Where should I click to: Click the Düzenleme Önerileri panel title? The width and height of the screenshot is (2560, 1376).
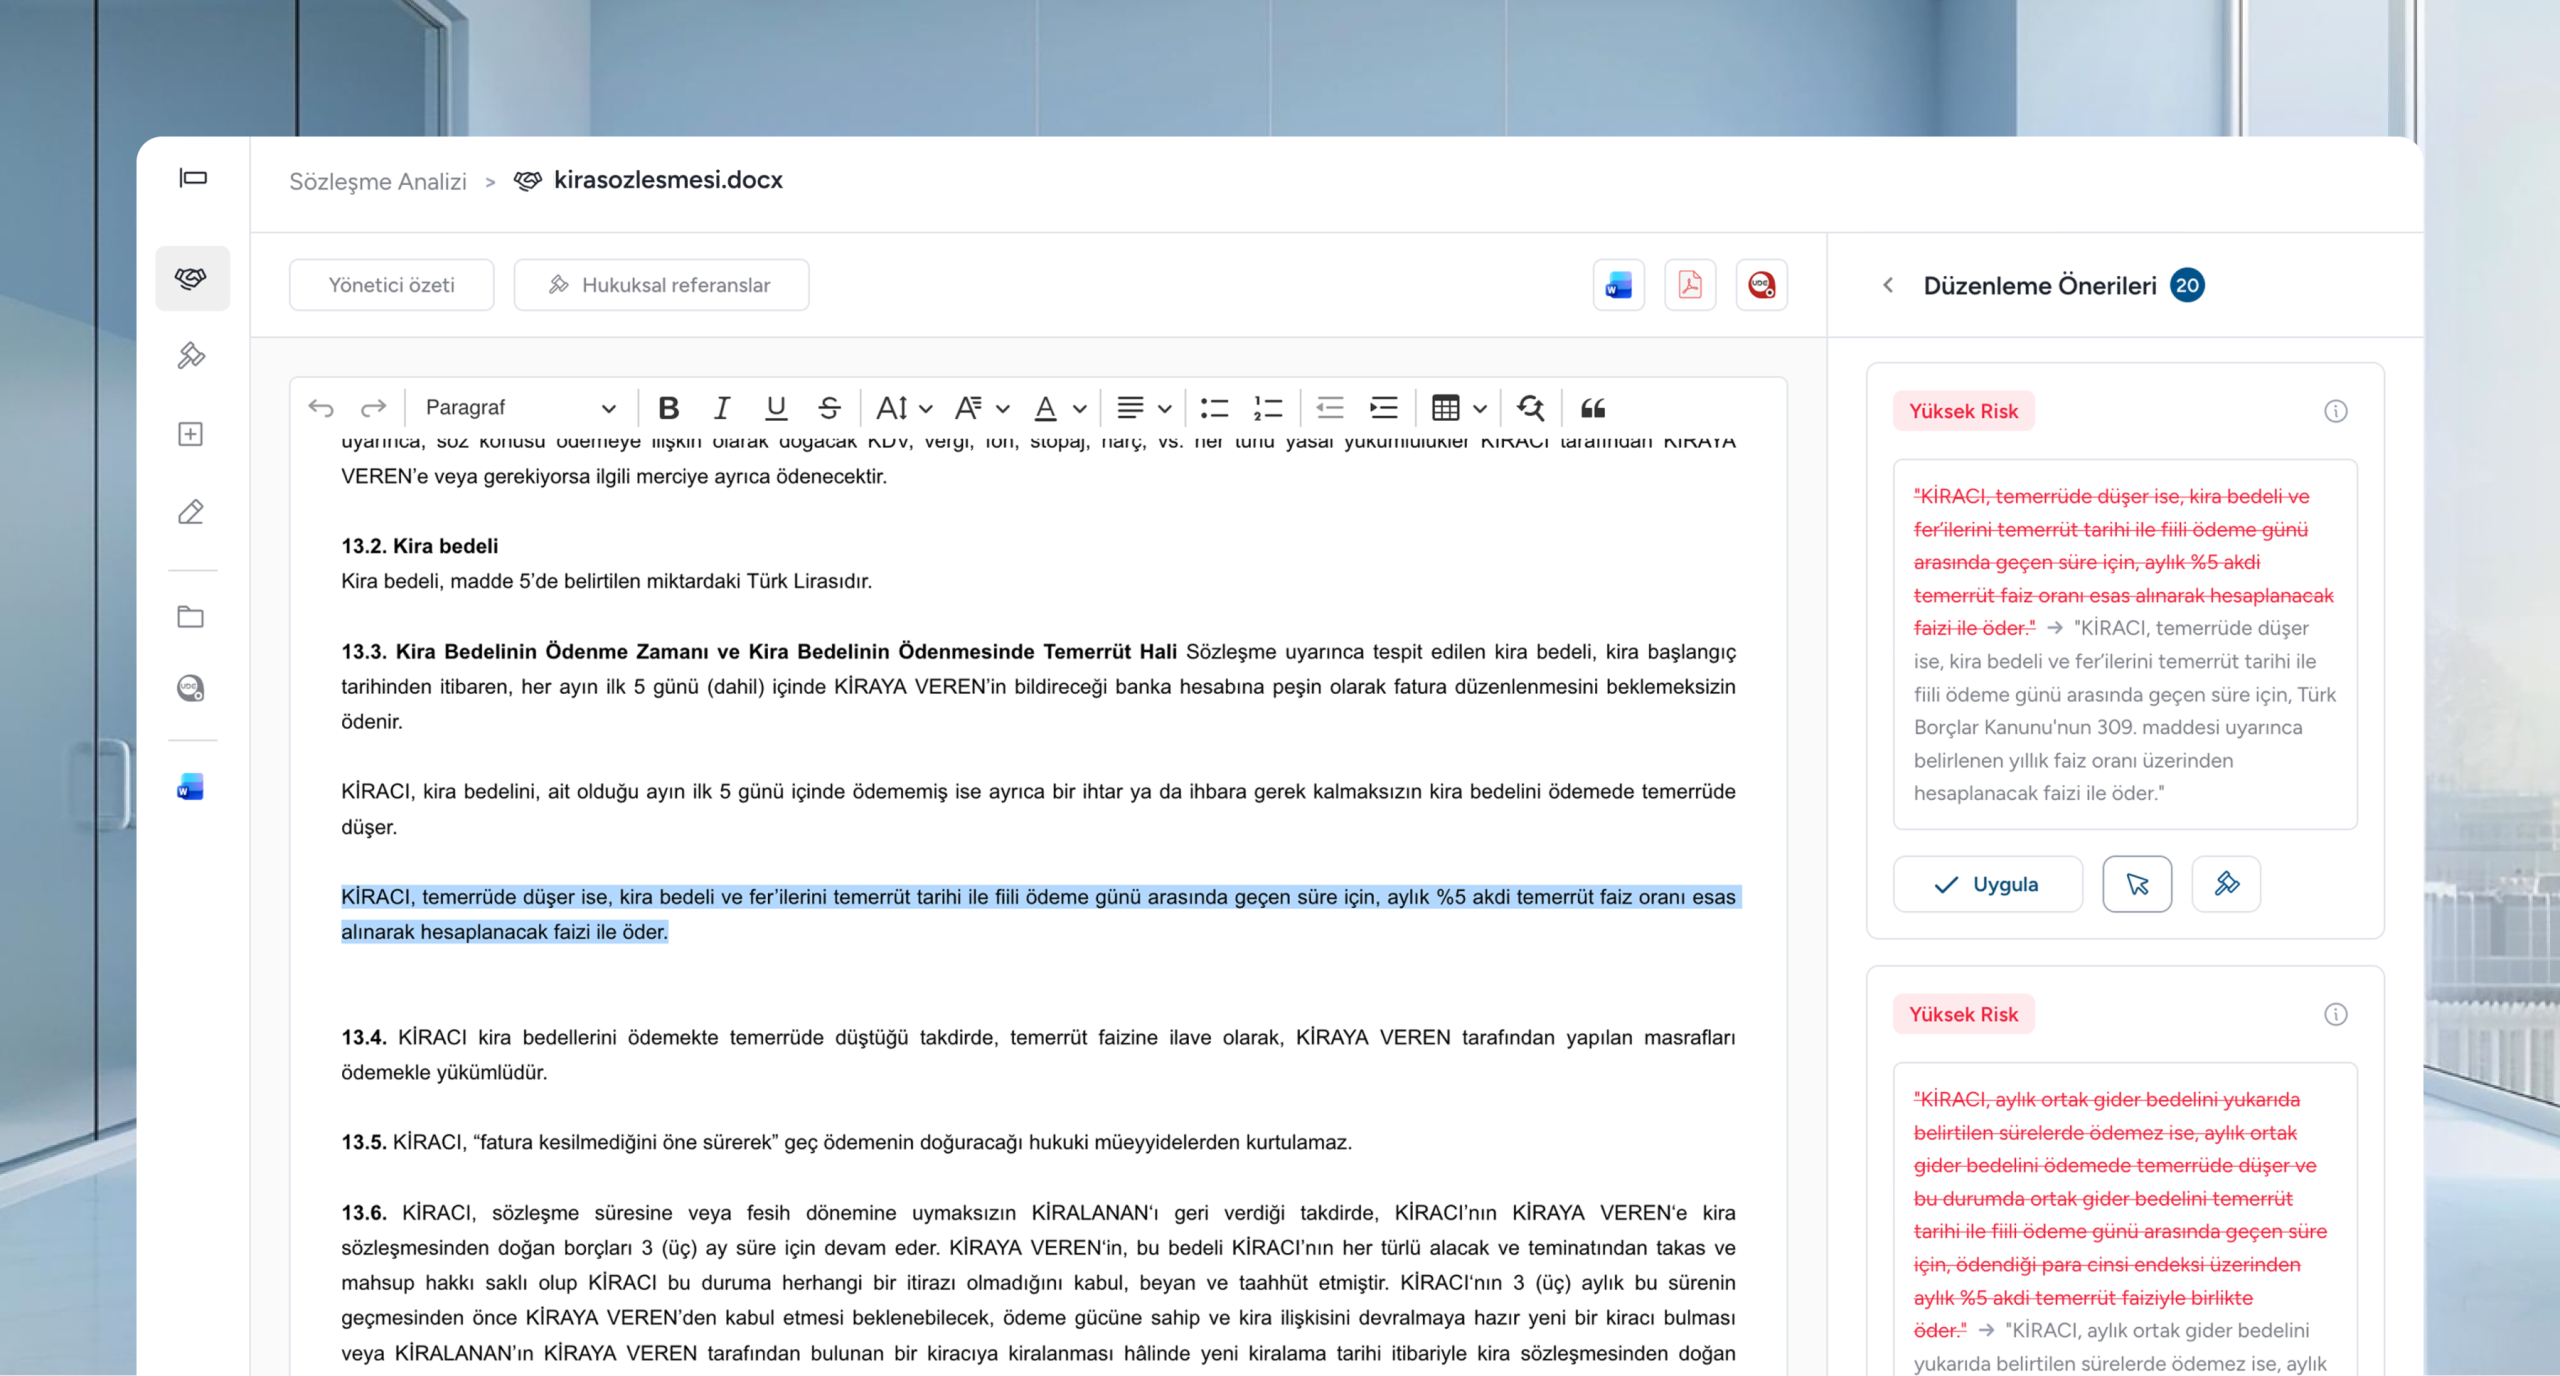(2040, 286)
